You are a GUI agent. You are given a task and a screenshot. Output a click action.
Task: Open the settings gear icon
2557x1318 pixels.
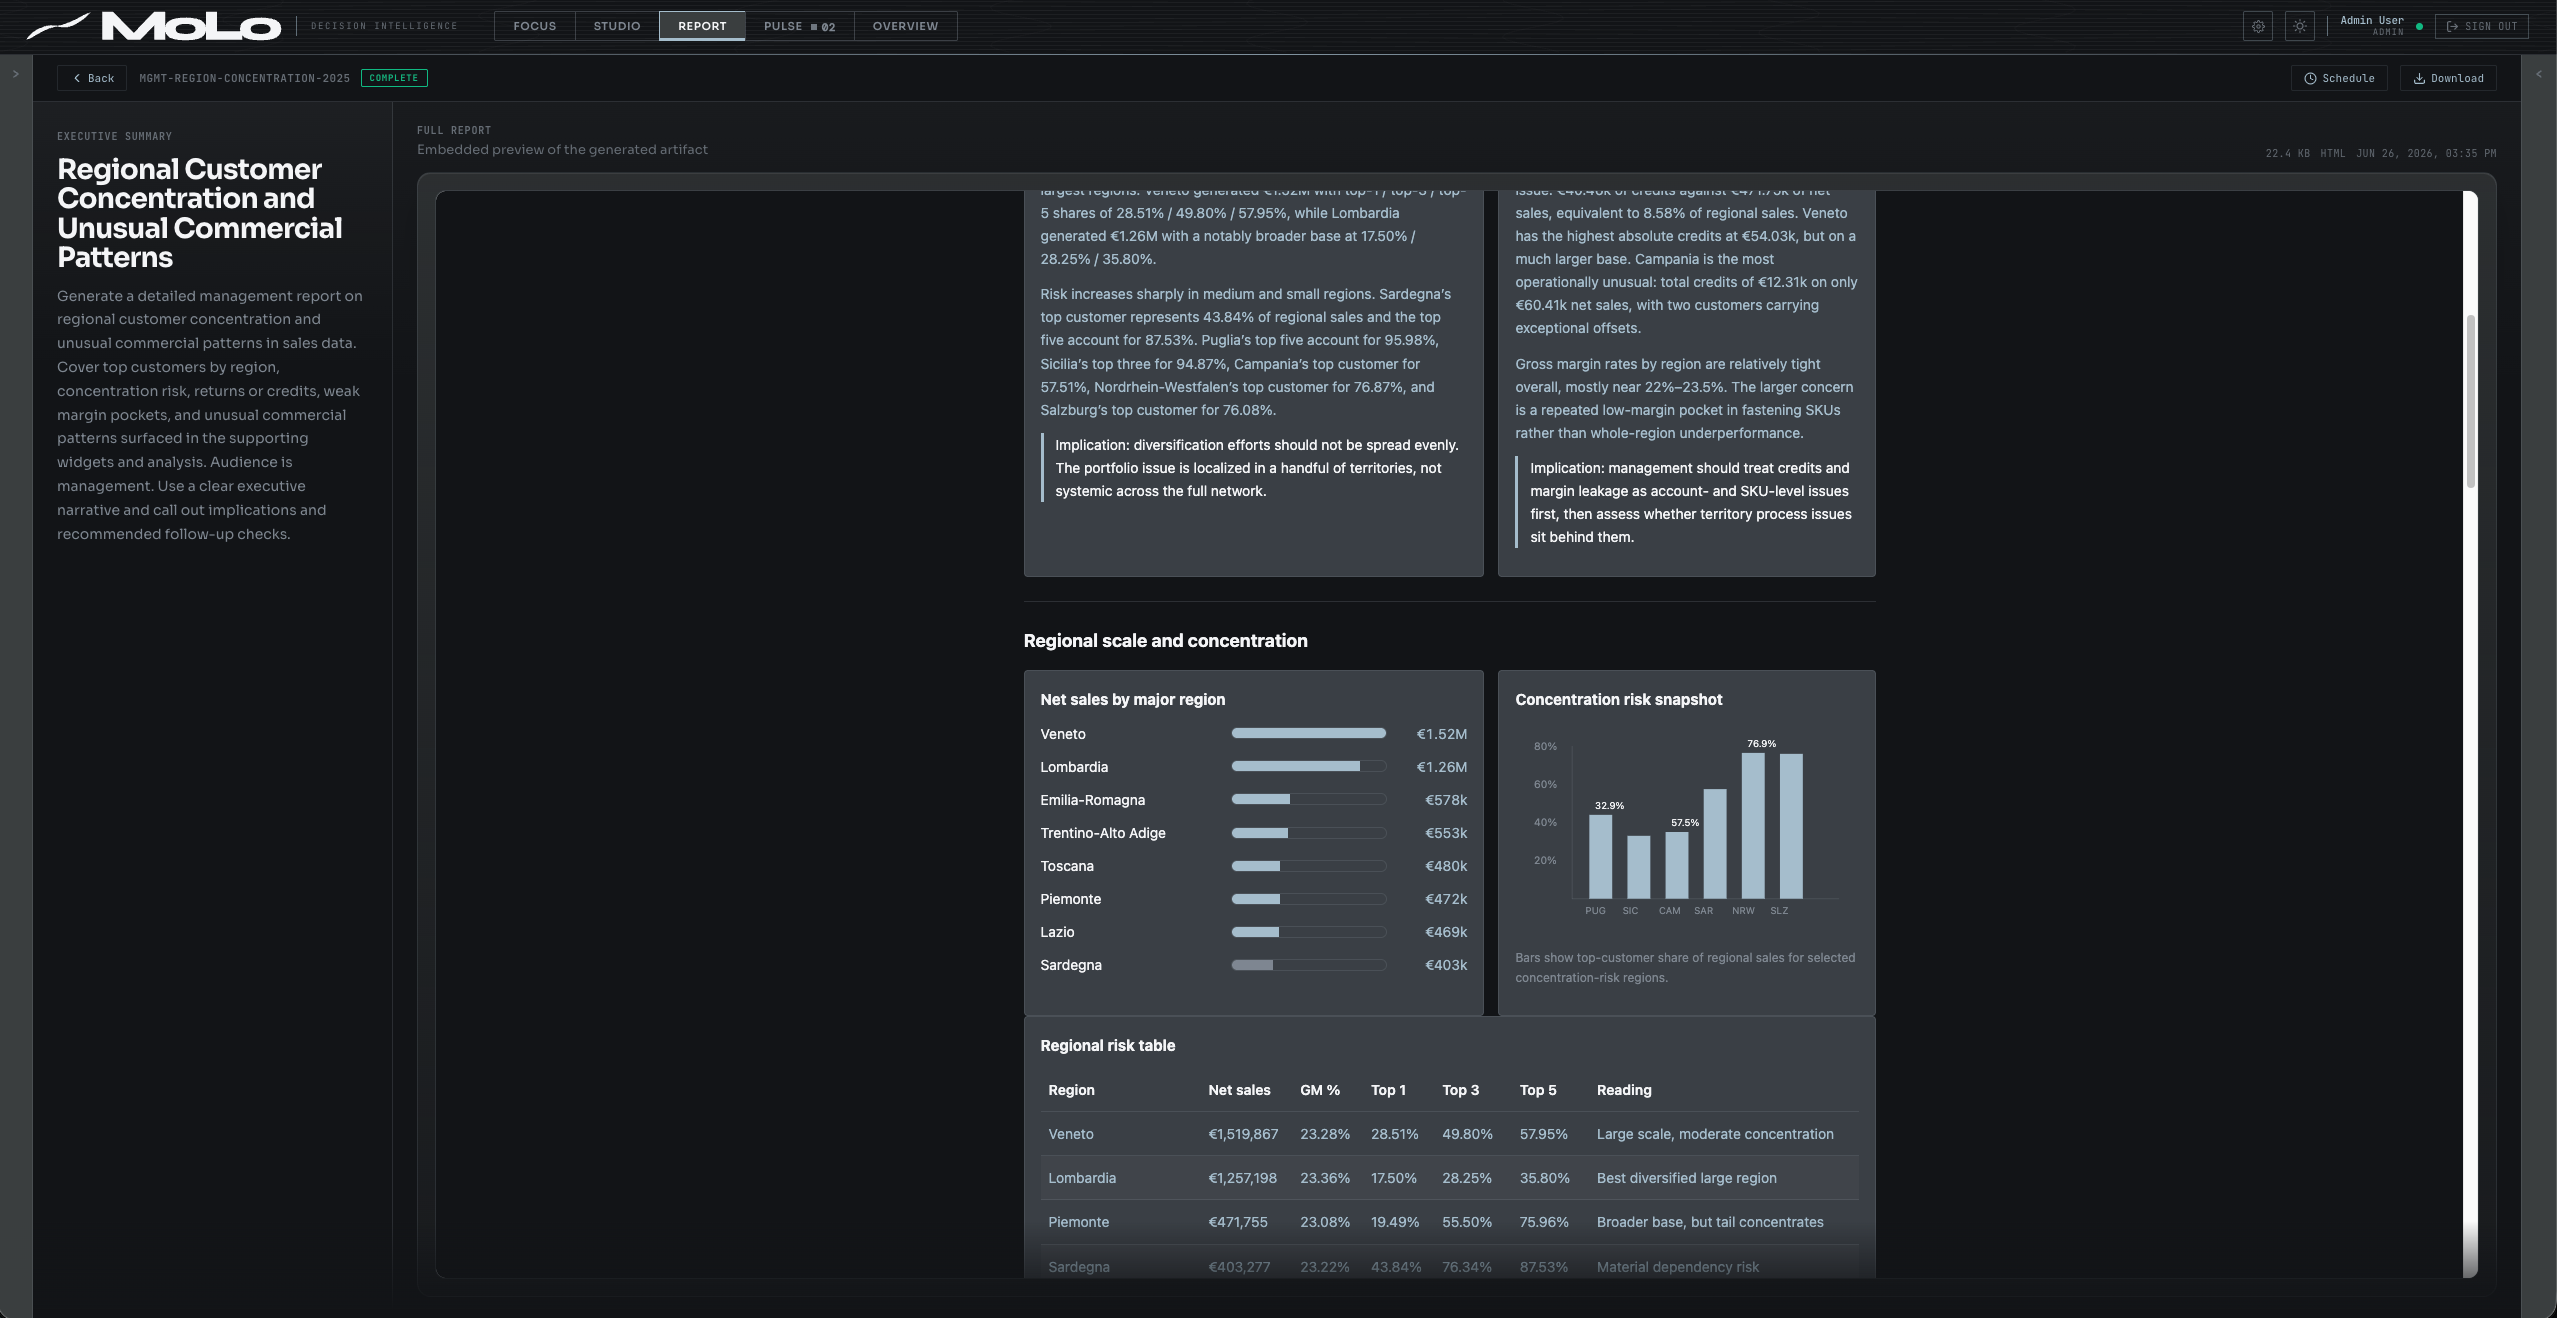(2258, 26)
